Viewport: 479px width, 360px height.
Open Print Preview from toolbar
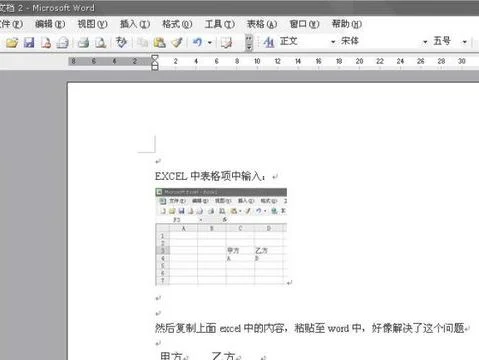point(100,42)
